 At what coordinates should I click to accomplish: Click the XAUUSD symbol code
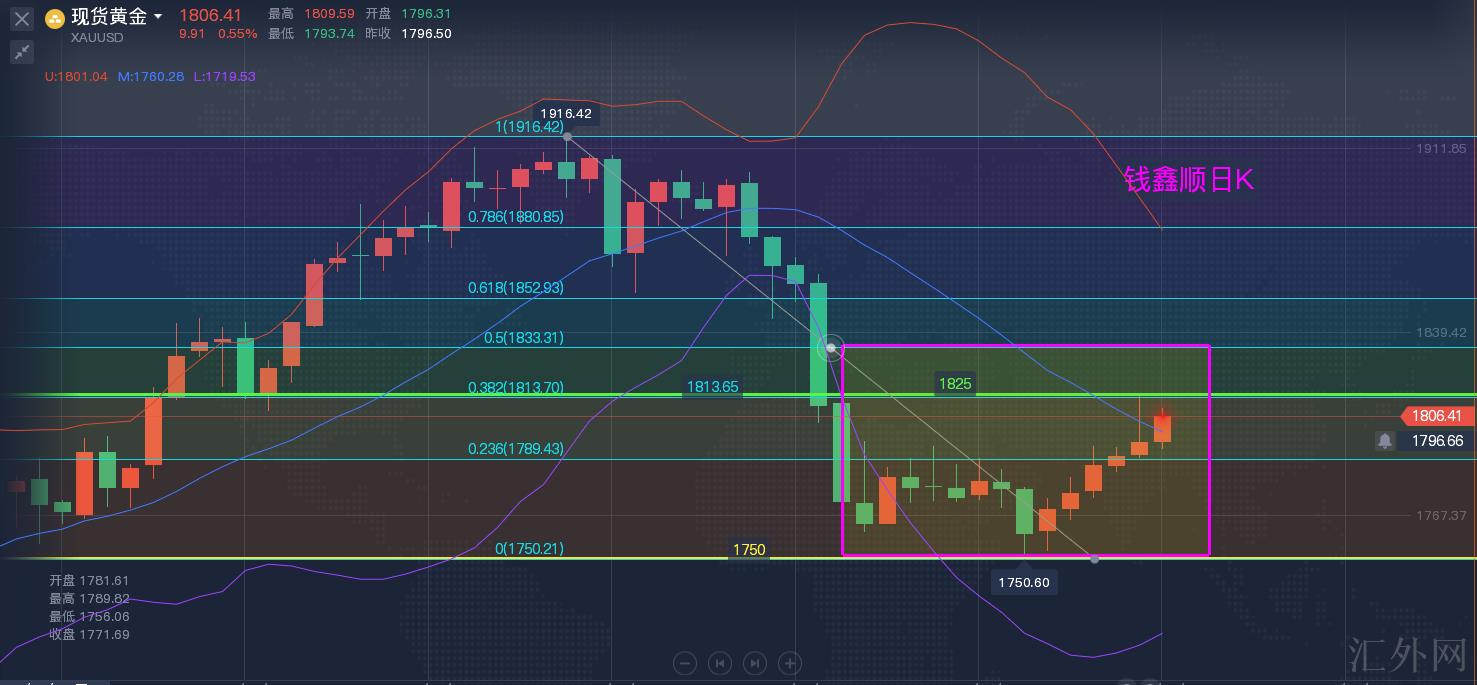(x=97, y=37)
